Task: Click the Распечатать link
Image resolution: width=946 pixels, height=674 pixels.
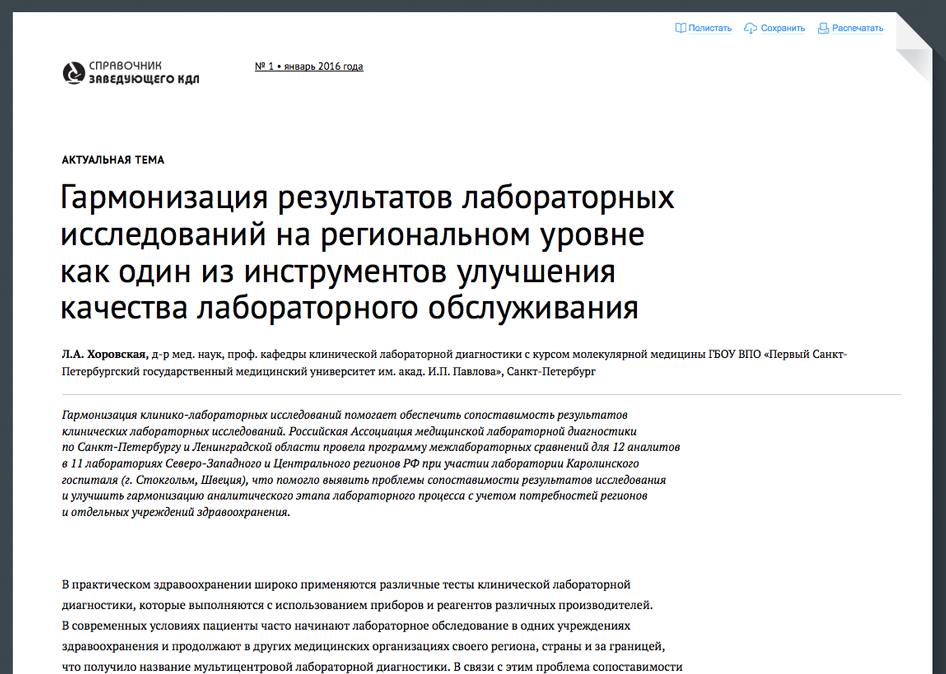Action: [x=857, y=28]
